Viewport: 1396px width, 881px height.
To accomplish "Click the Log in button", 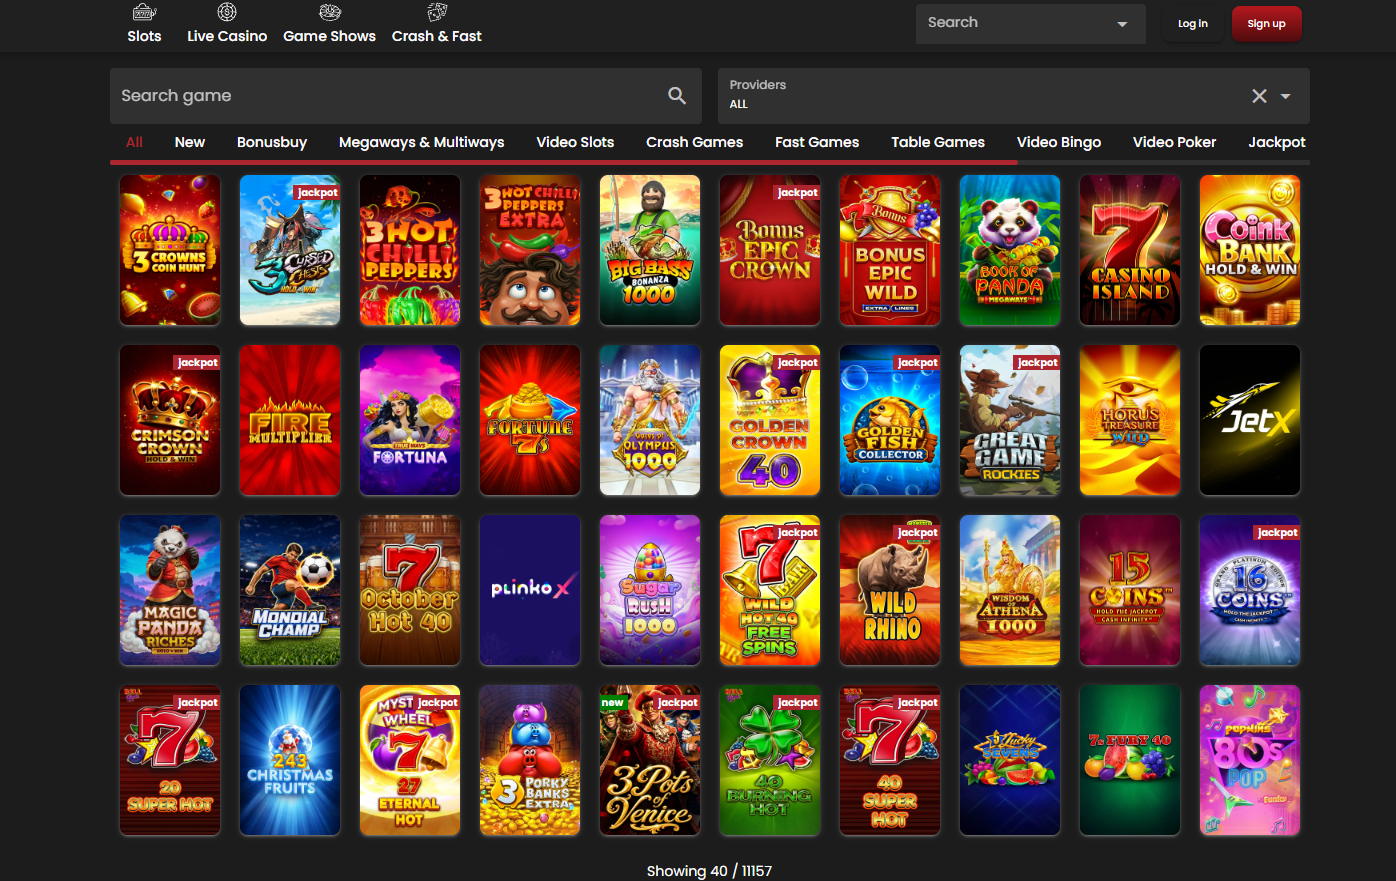I will [x=1192, y=24].
